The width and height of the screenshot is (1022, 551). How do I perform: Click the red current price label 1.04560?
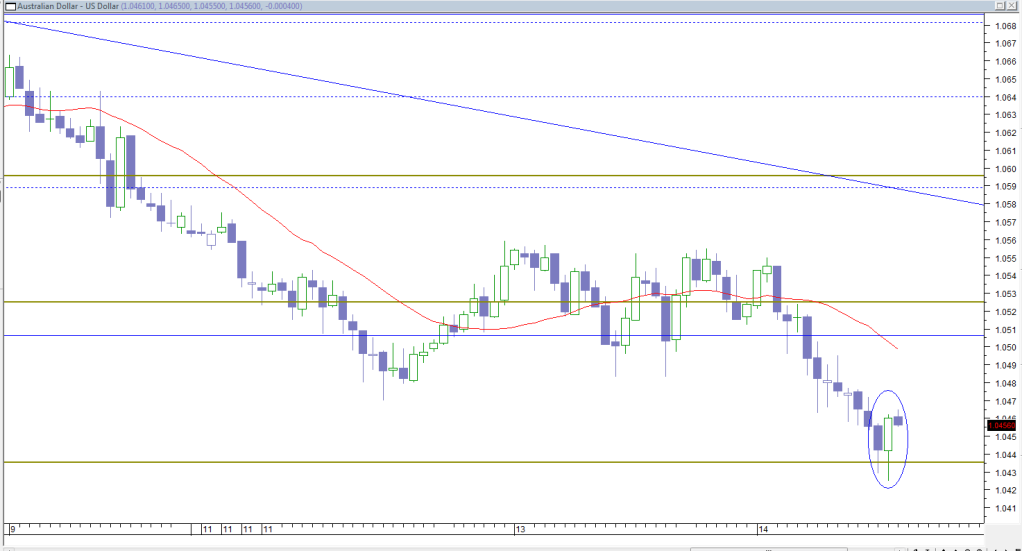coord(1001,426)
